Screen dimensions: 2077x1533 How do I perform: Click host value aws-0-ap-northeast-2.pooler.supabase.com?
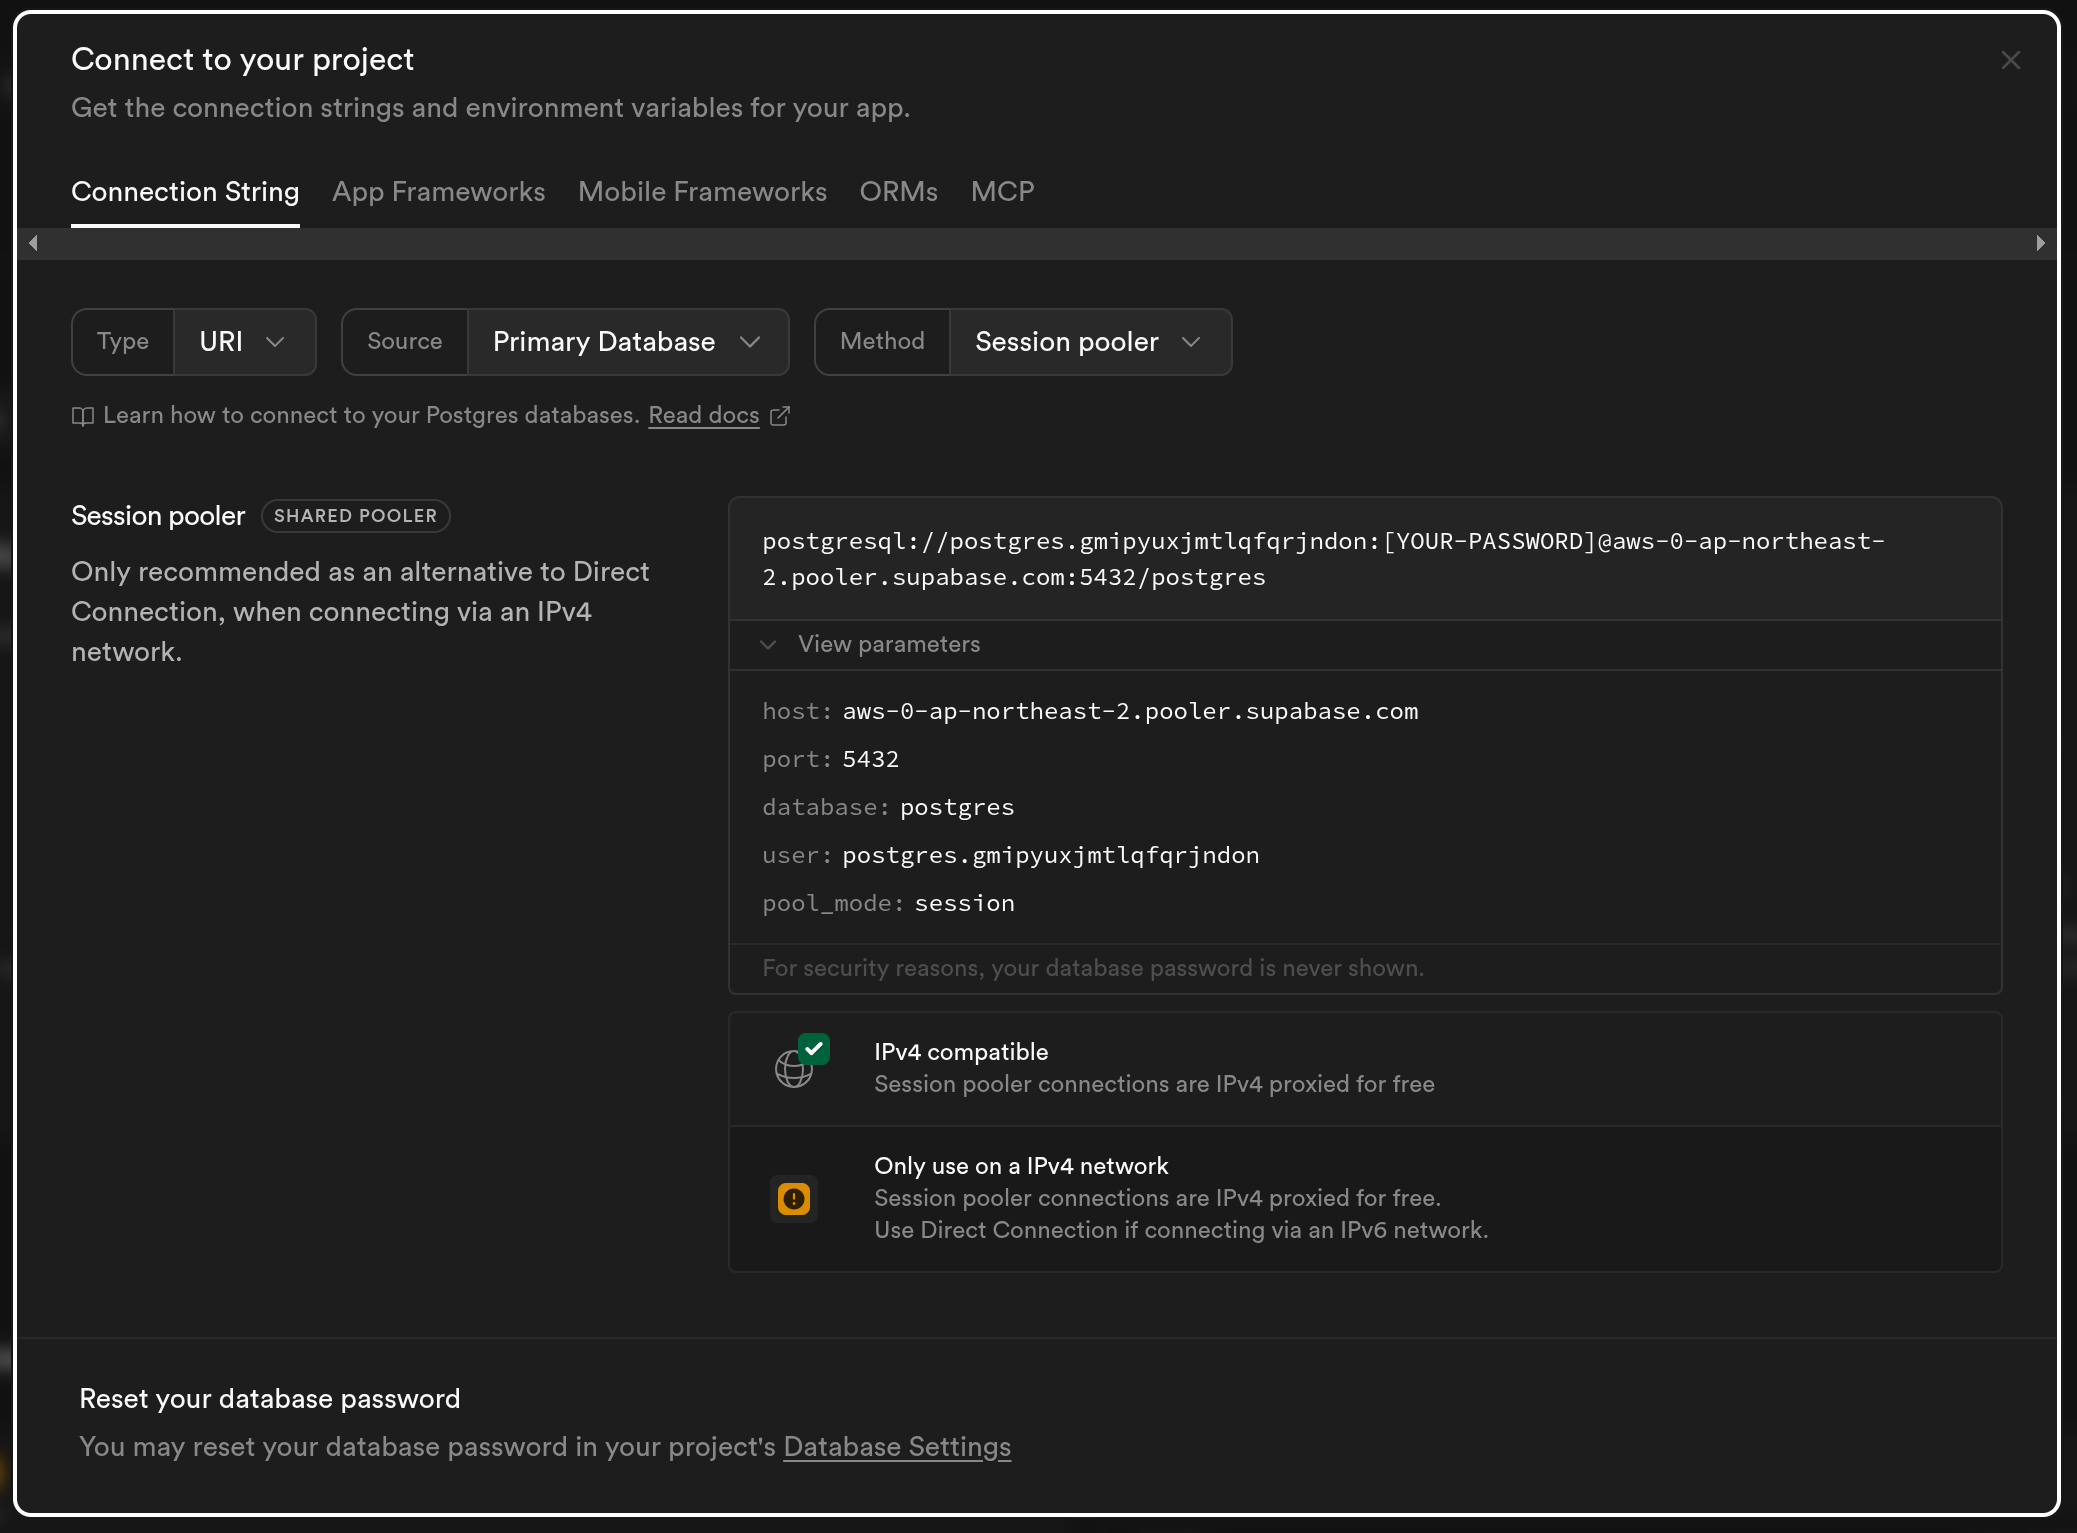pos(1130,711)
